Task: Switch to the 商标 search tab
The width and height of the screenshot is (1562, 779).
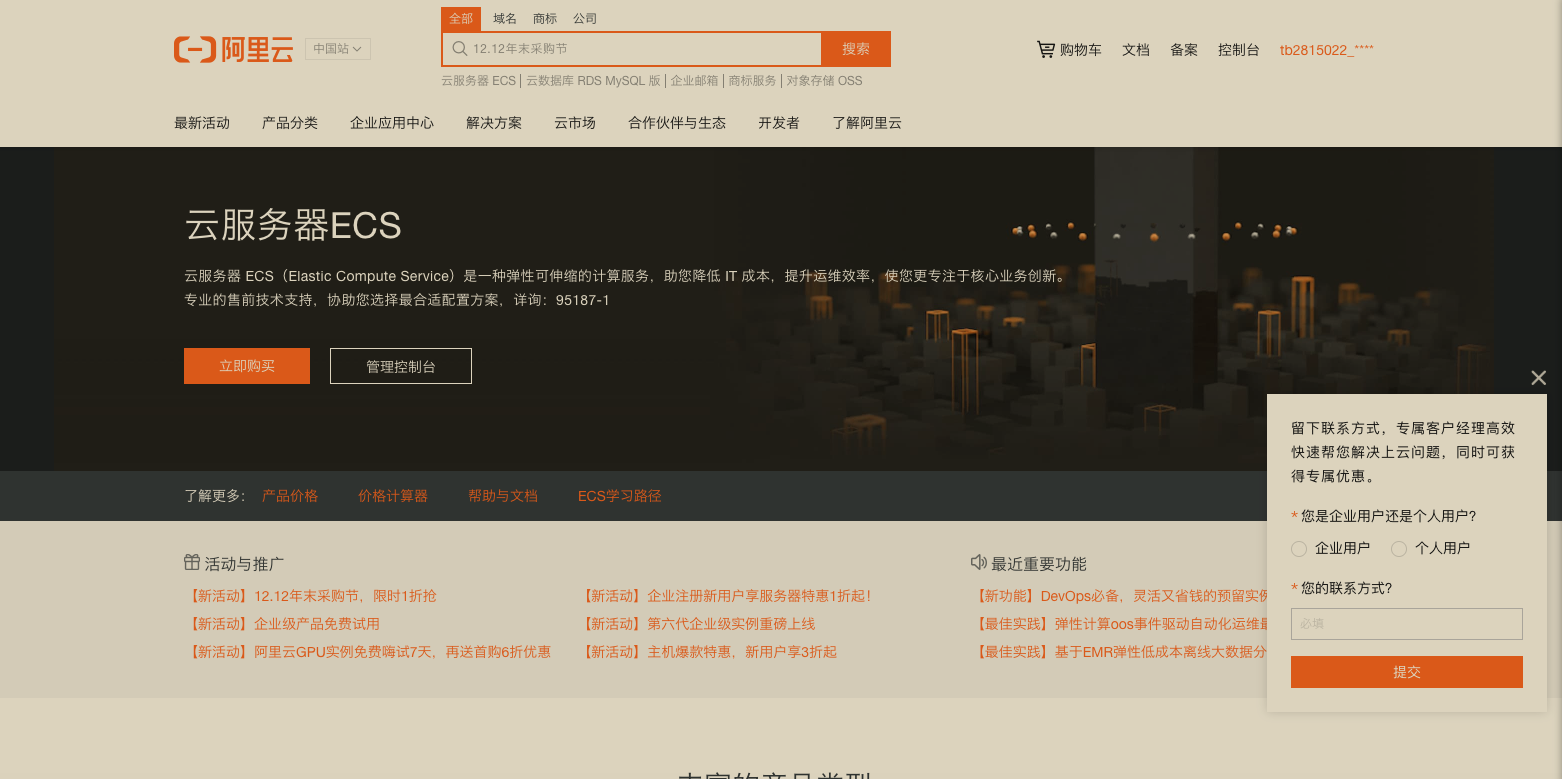Action: click(x=545, y=19)
